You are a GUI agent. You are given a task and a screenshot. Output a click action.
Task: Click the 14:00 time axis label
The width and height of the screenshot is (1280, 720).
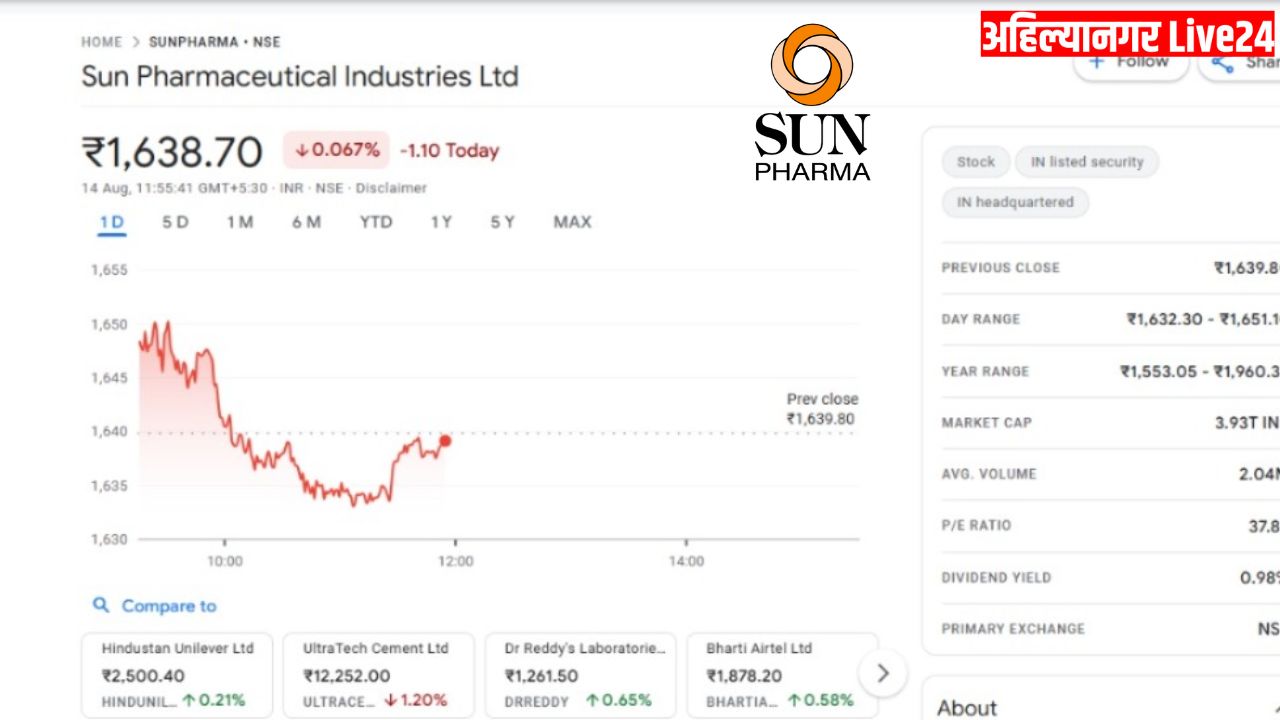[x=686, y=561]
